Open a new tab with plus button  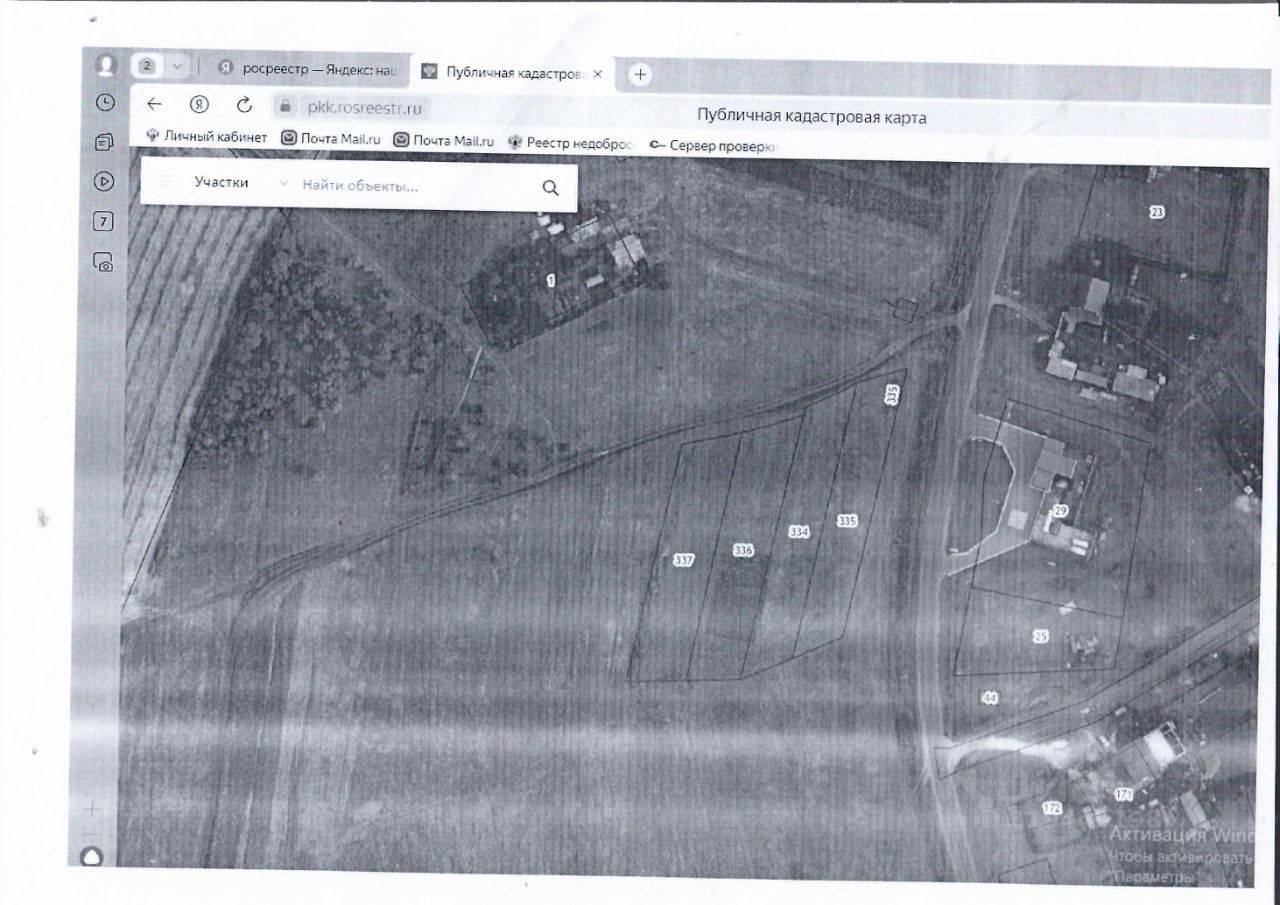(x=640, y=75)
